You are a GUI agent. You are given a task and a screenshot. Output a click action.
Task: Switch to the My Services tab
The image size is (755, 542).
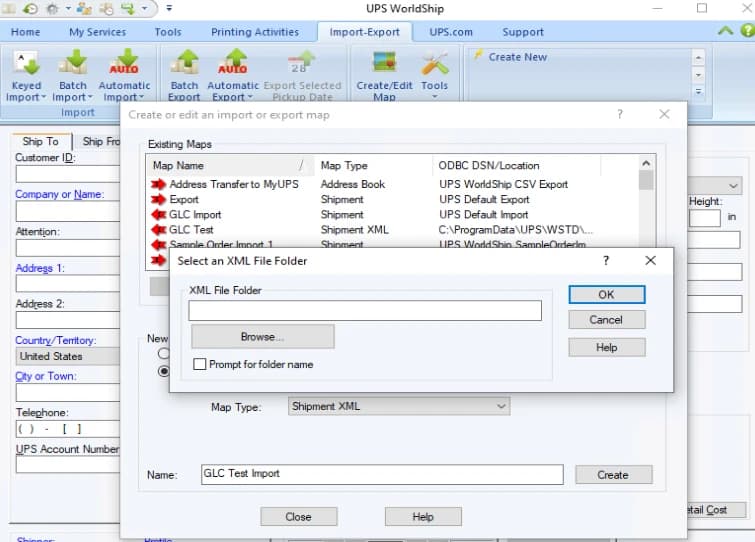click(98, 32)
